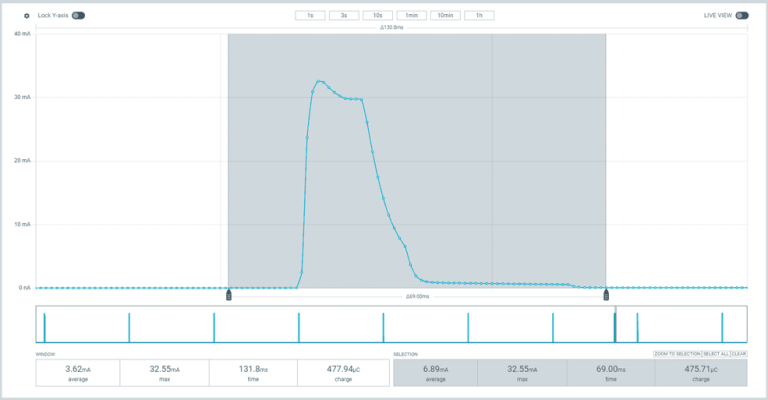Switch to 10min time window
768x400 pixels.
click(446, 16)
